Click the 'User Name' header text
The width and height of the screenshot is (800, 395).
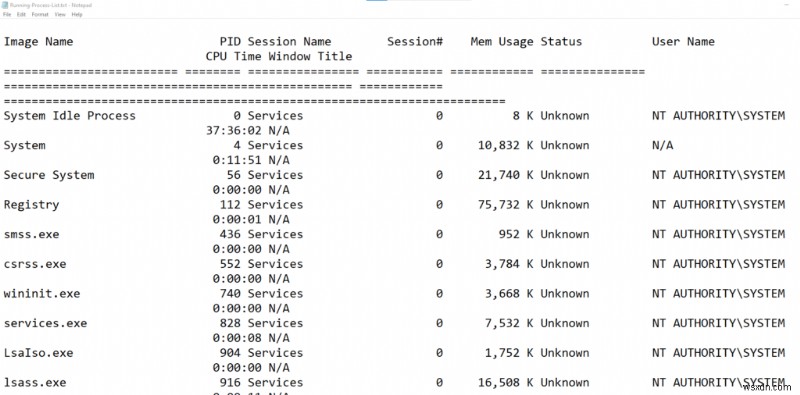(x=683, y=42)
